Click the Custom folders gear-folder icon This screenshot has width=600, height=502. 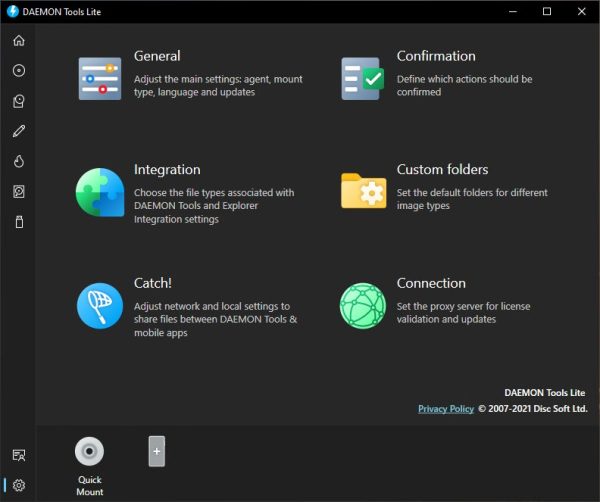click(x=364, y=191)
